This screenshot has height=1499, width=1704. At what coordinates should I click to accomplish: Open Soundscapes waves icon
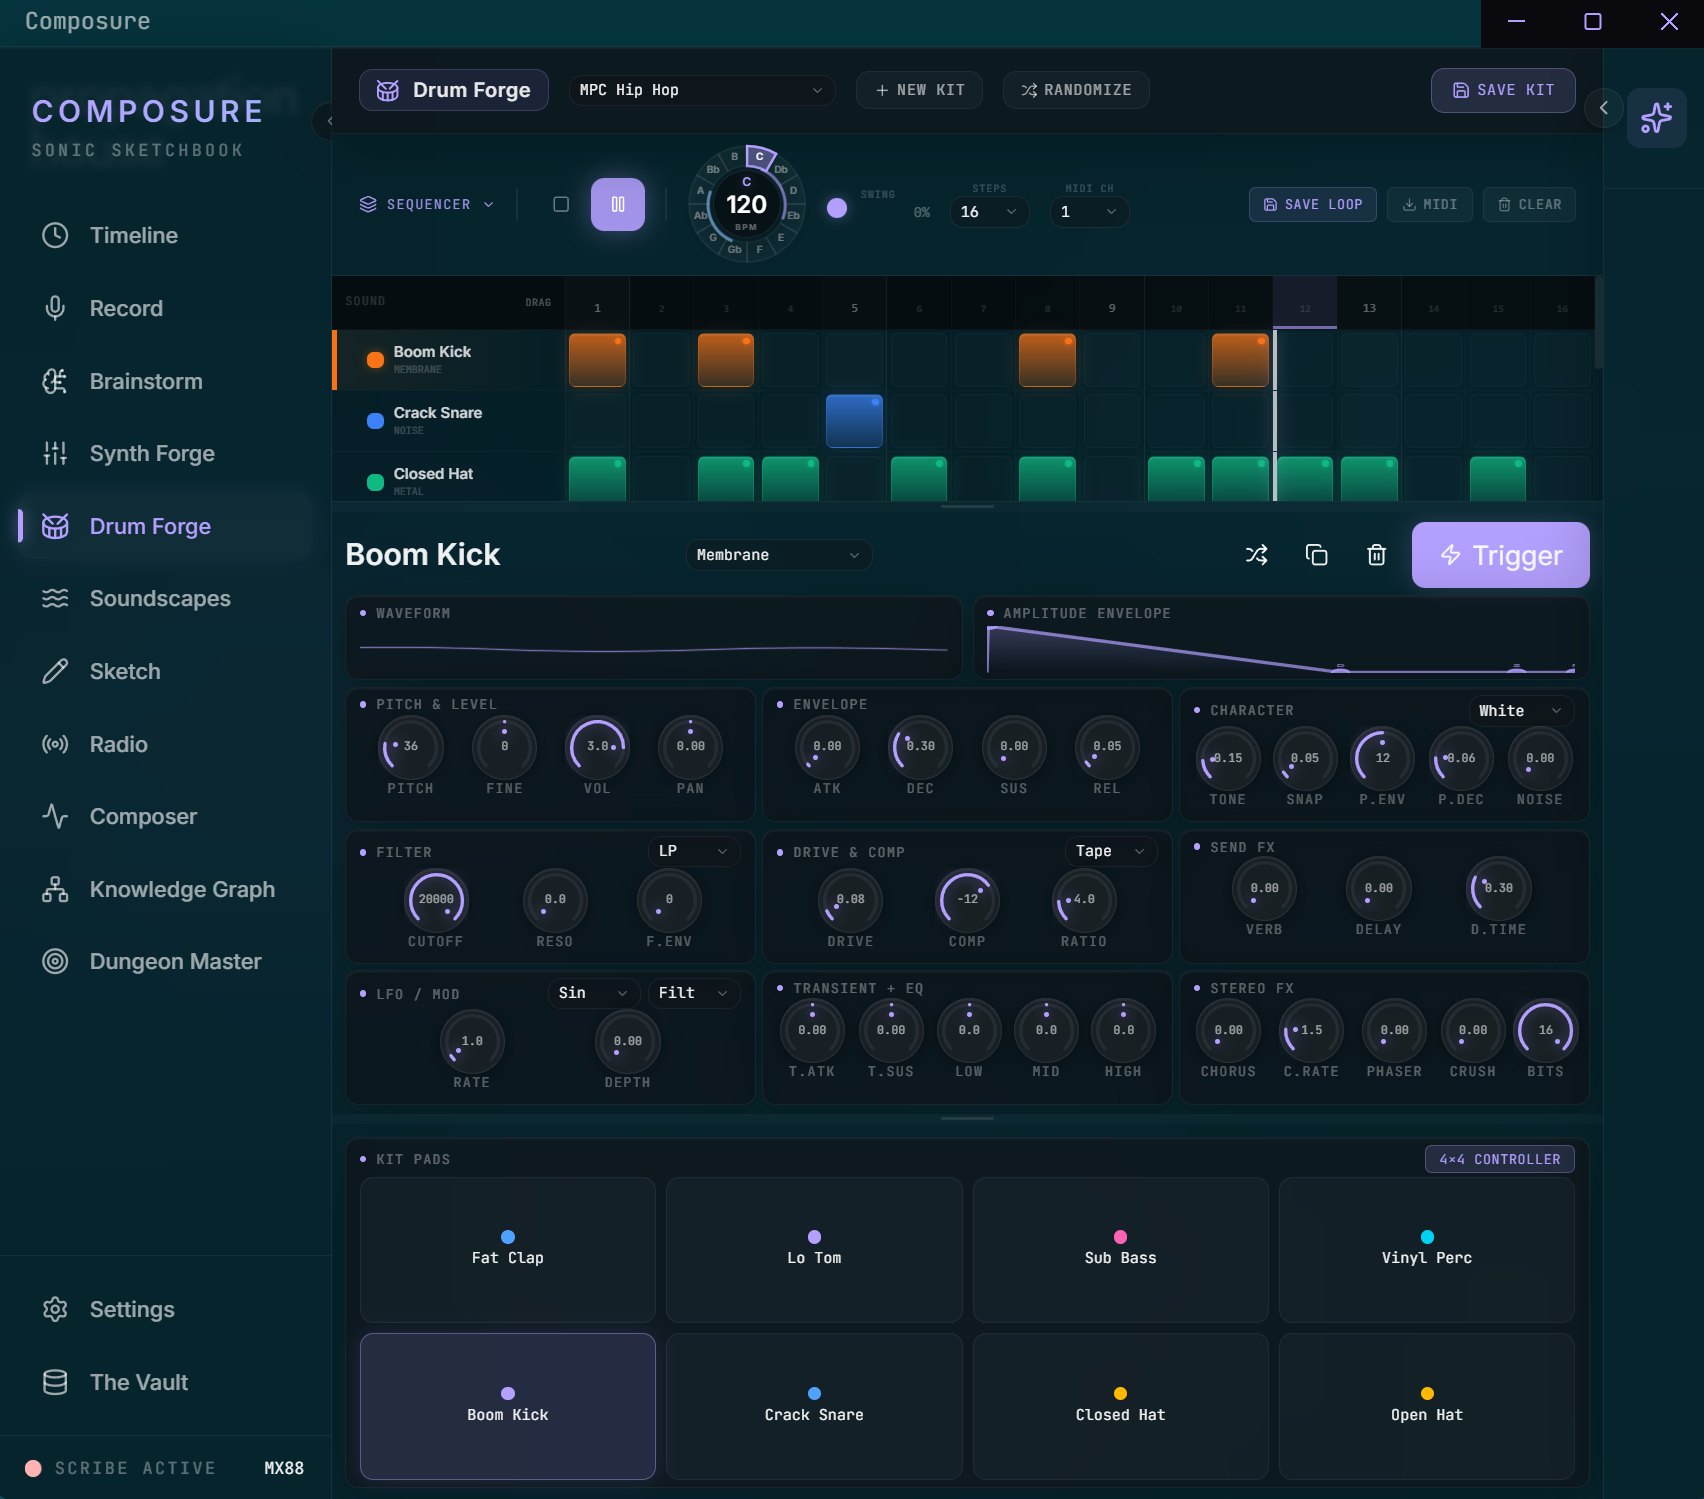coord(55,598)
